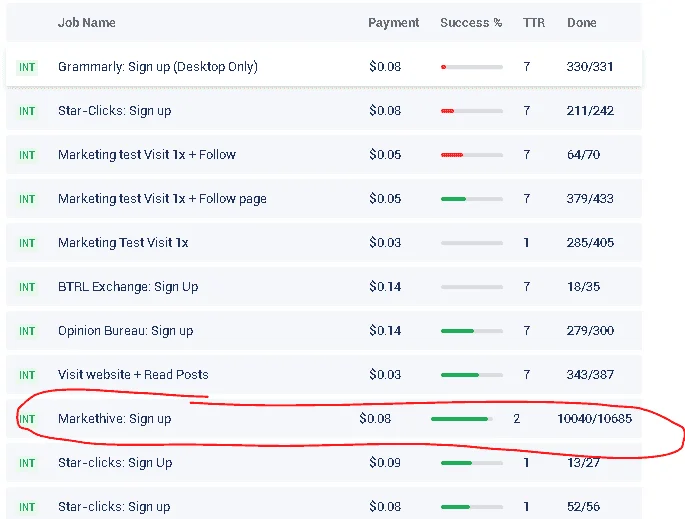Click the INT badge on the BTRL Exchange row

[27, 287]
